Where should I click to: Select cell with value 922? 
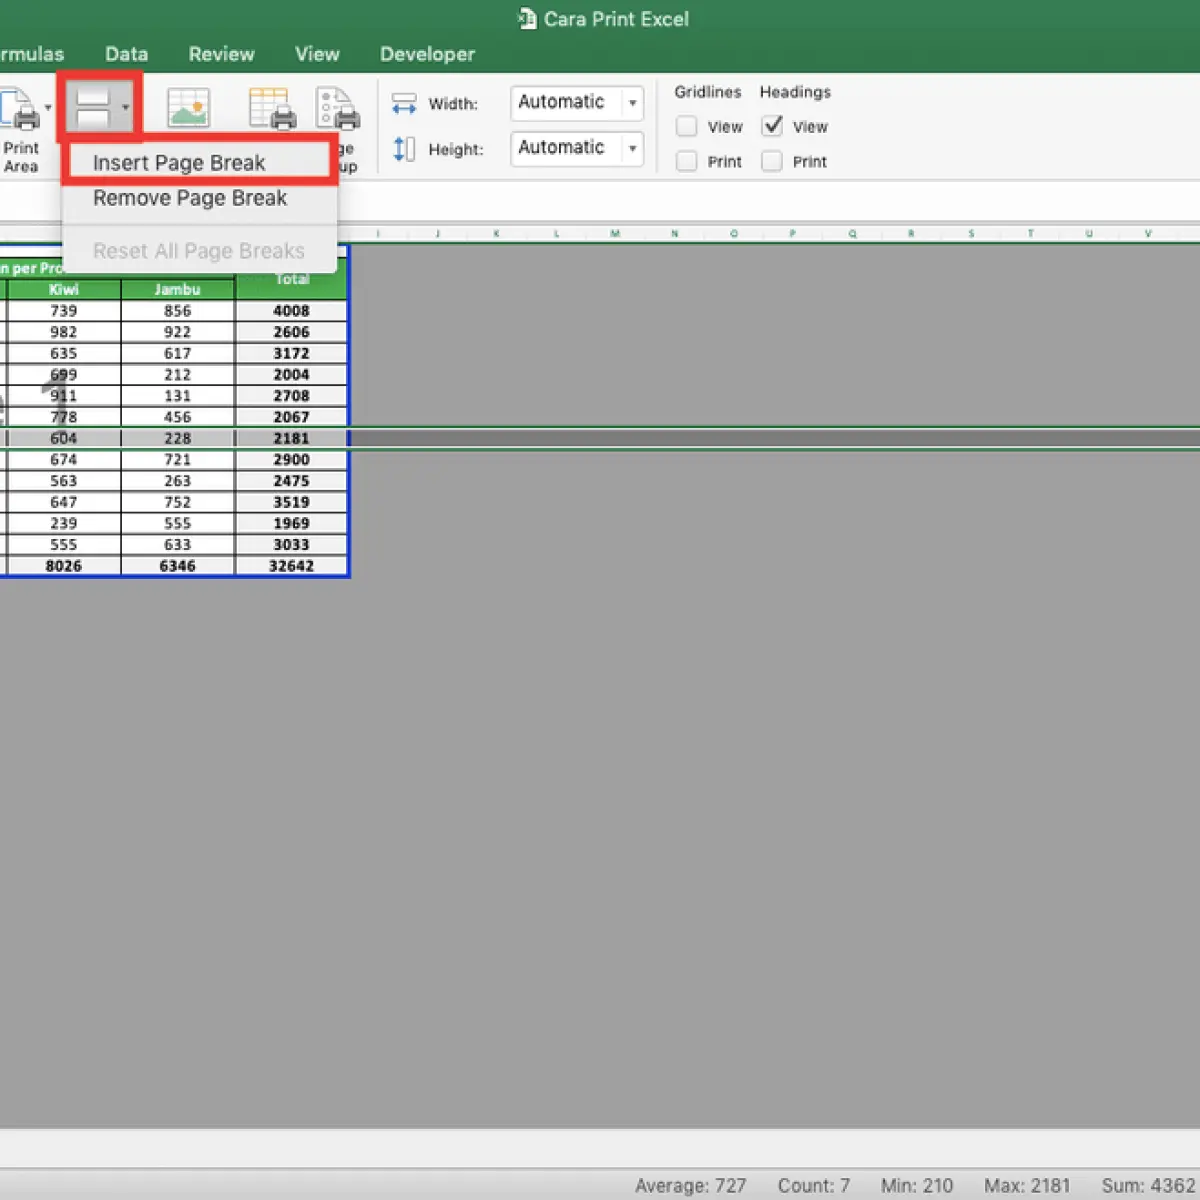click(178, 332)
